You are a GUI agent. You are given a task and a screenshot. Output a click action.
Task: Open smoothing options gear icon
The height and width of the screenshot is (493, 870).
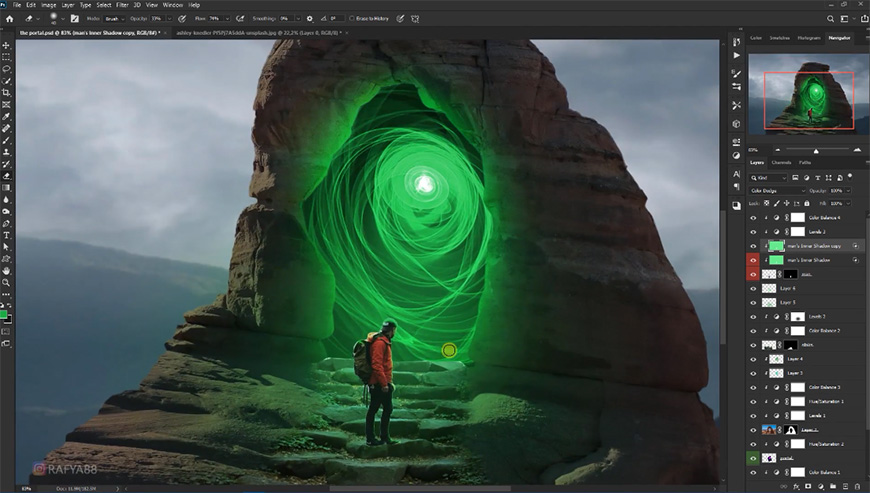click(x=310, y=18)
